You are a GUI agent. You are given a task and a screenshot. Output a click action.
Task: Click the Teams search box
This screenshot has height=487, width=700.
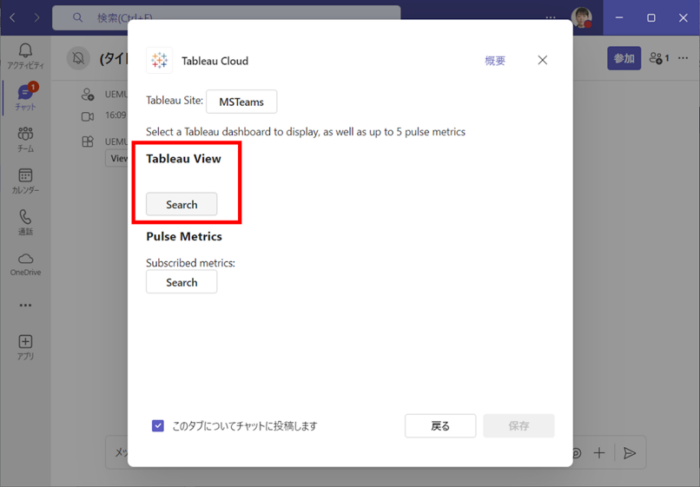pos(226,18)
